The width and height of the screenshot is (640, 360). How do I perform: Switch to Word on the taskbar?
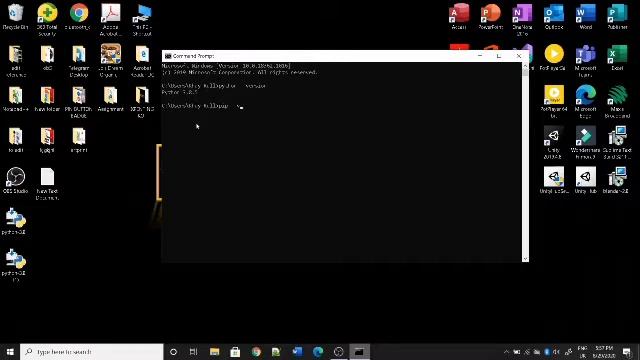click(x=298, y=352)
